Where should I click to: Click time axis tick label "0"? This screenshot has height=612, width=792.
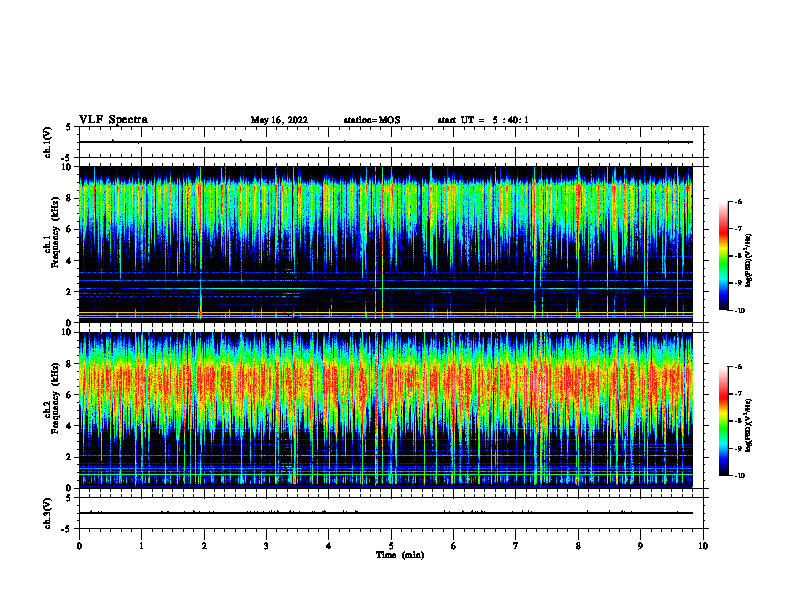click(79, 546)
